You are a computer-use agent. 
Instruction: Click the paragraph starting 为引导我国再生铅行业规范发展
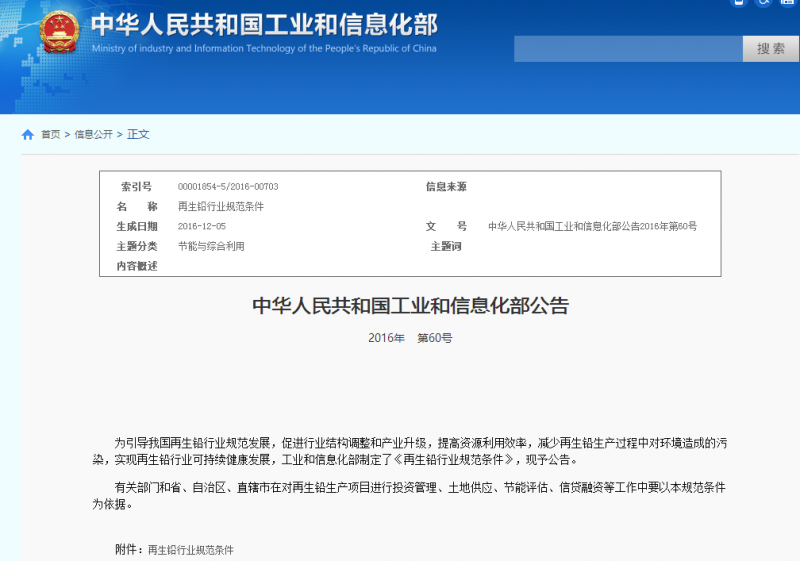coord(410,451)
